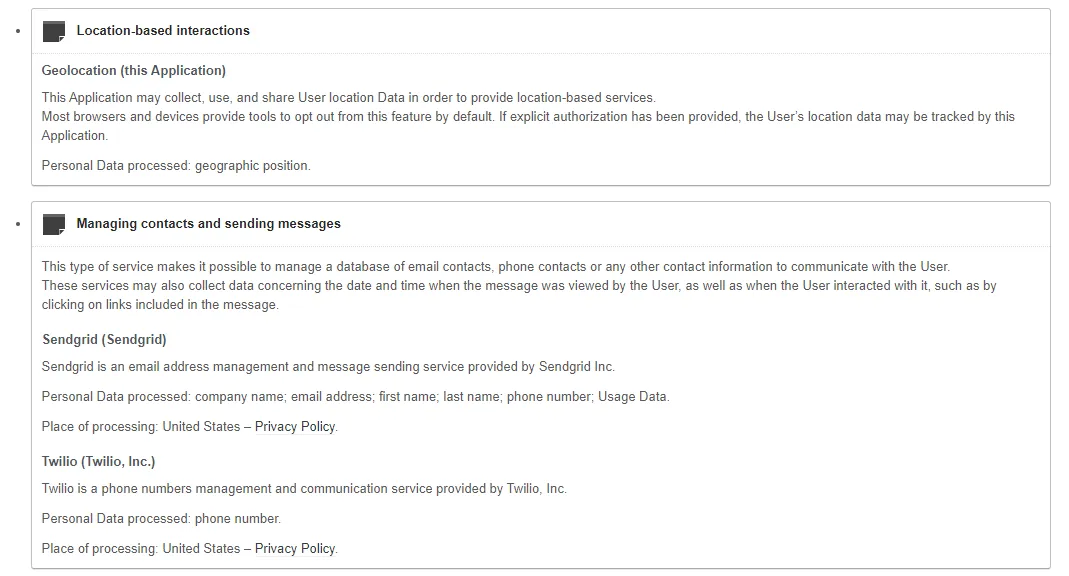Click the Twilio (Twilio, Inc.) heading
Screen dimensions: 1069x576
(99, 462)
